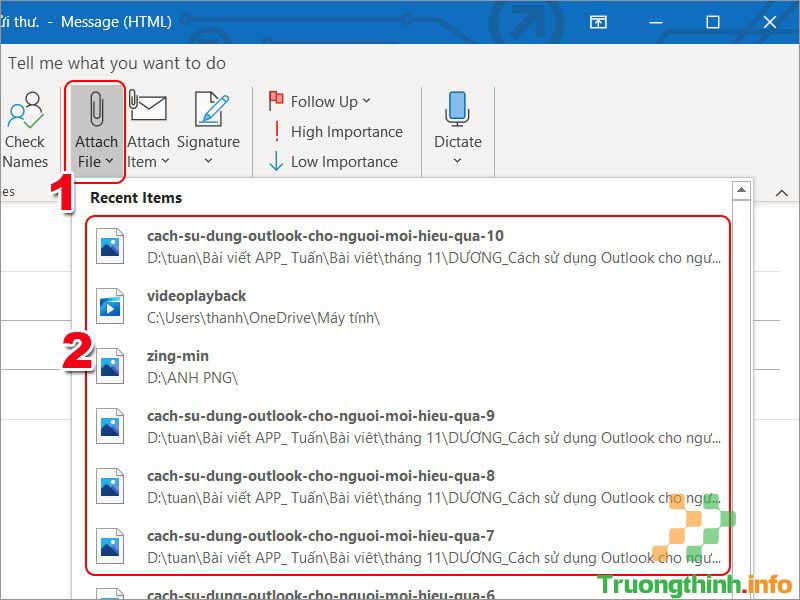Select file name cach-su-dung-outlook-cho-nguoi-moi-hieu-qua-8

320,476
